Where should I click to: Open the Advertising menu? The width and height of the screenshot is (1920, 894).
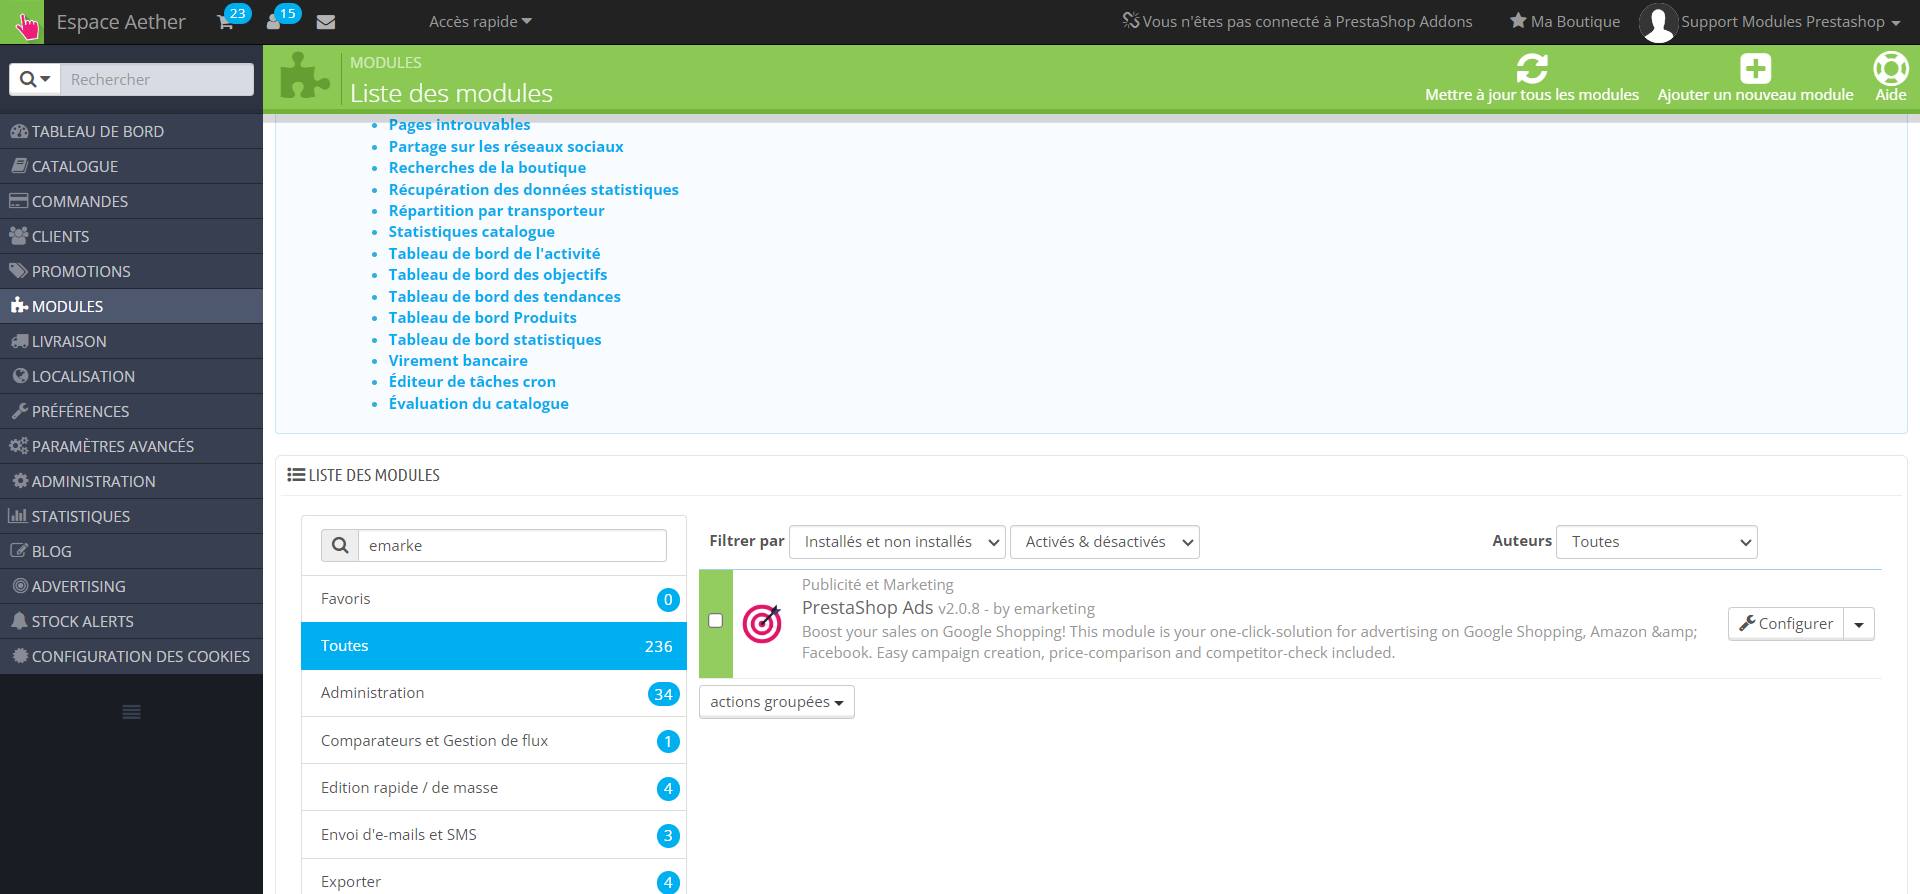tap(131, 586)
